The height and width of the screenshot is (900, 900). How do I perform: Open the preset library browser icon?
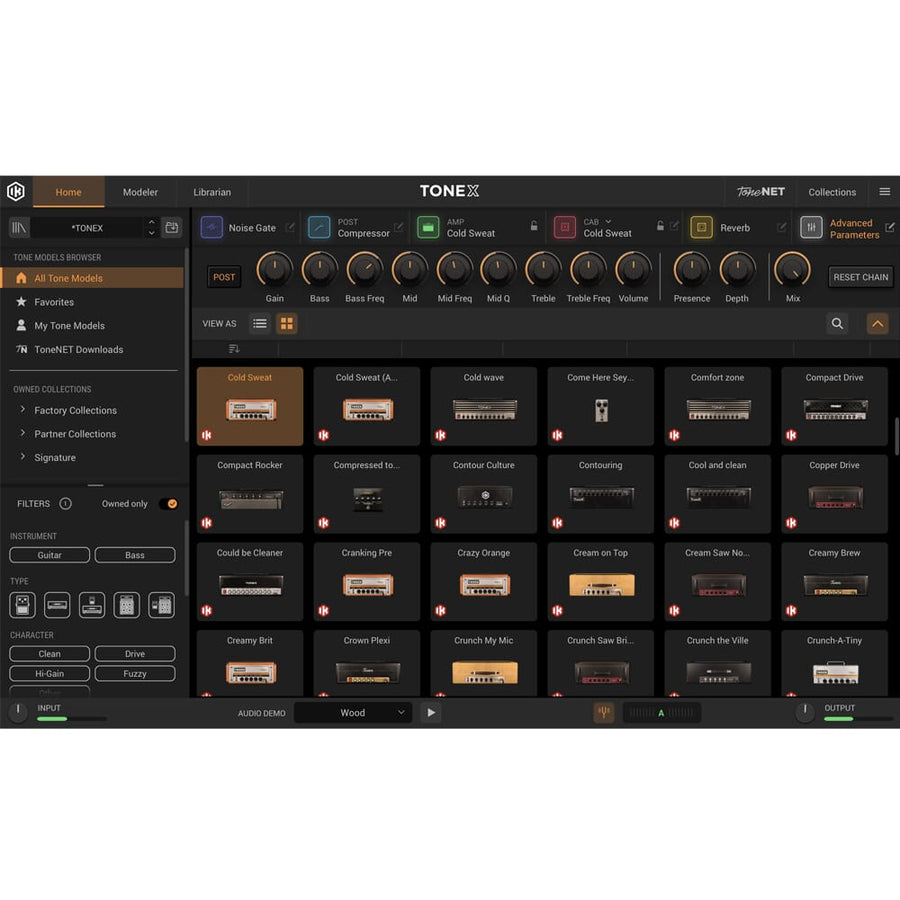pos(19,228)
